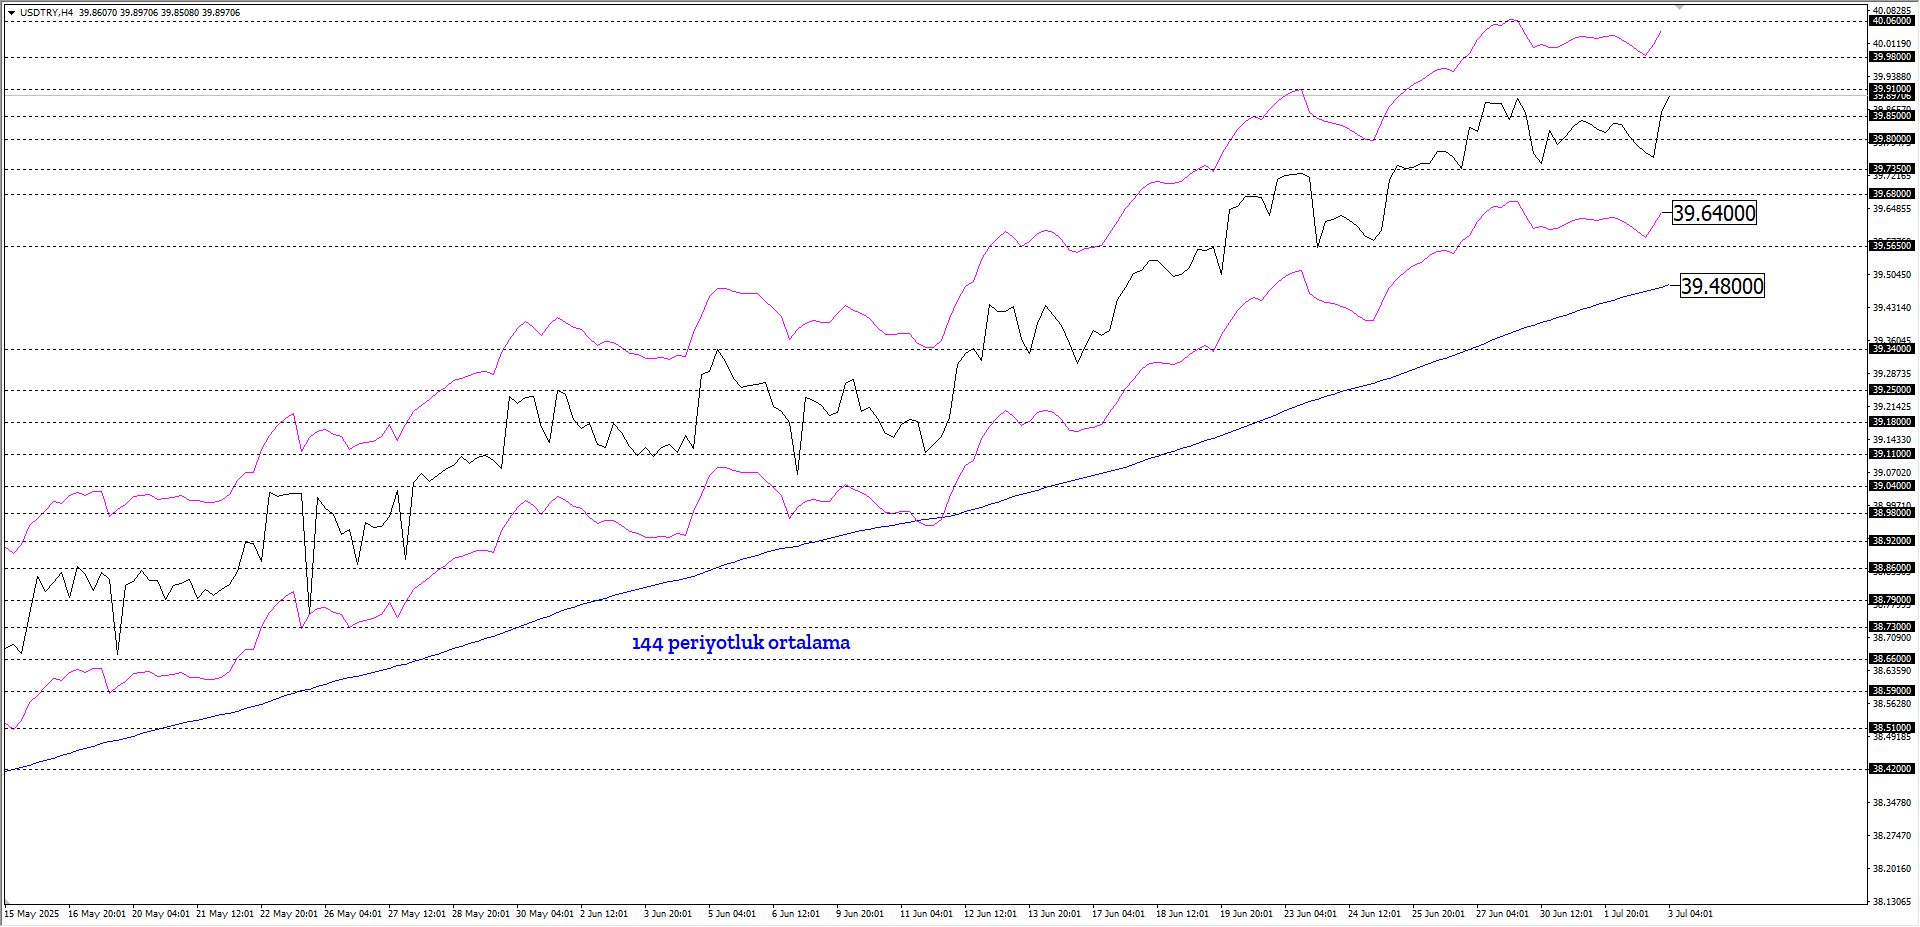
Task: Click the 28 May 20:01 date on time axis
Action: pos(481,914)
